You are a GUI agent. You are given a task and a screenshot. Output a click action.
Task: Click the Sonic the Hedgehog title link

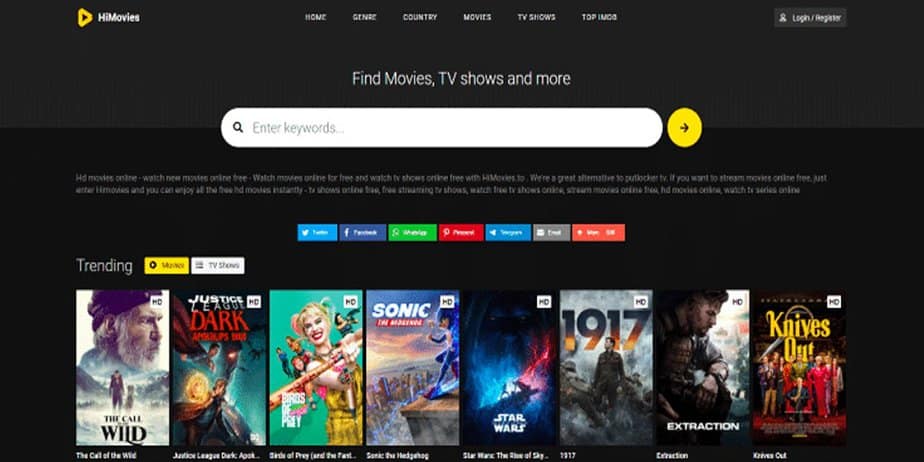399,456
